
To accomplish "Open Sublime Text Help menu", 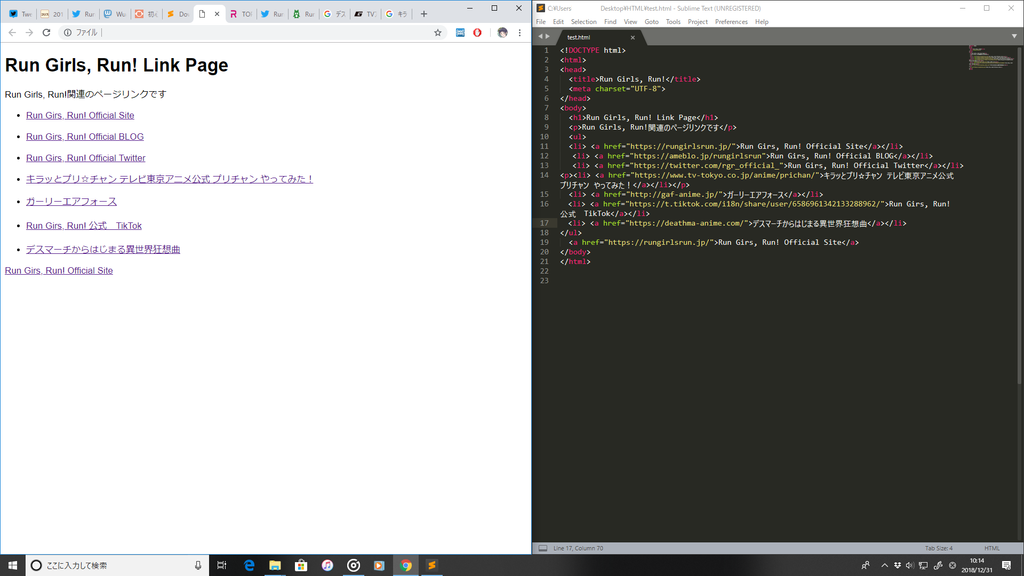I will pos(761,22).
